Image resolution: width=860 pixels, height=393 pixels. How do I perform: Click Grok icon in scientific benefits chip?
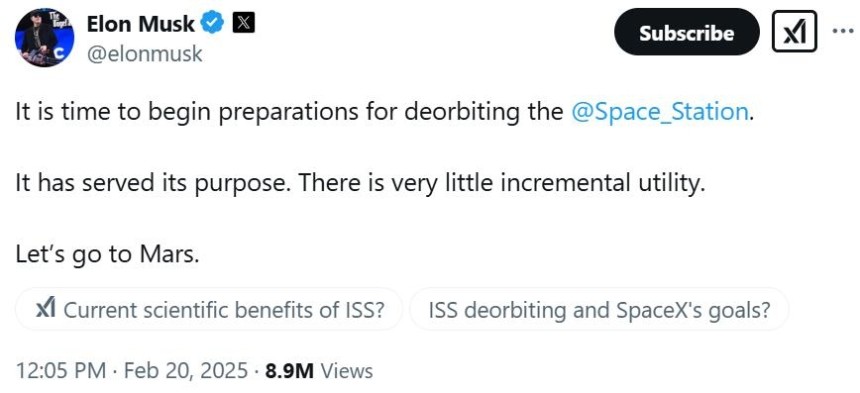coord(45,310)
